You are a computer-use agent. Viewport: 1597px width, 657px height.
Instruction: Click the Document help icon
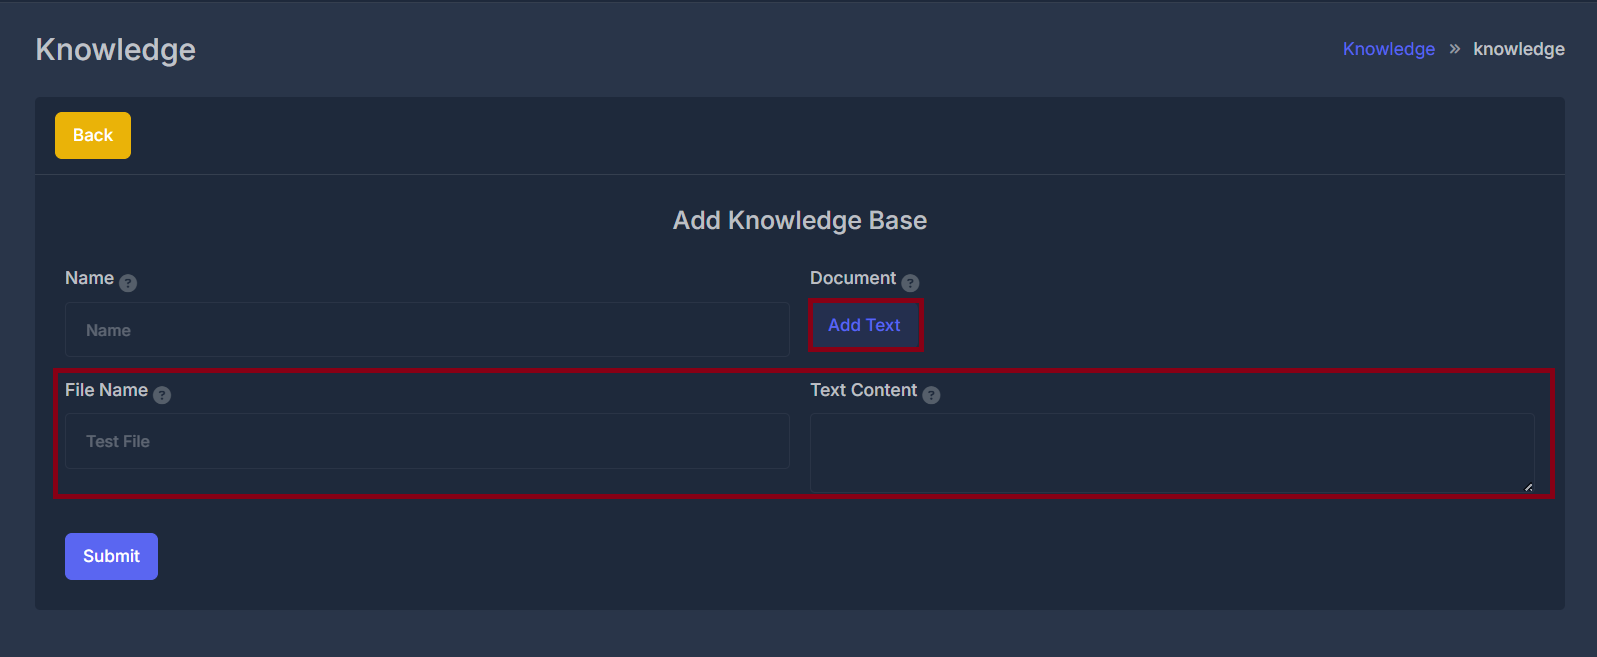point(910,283)
